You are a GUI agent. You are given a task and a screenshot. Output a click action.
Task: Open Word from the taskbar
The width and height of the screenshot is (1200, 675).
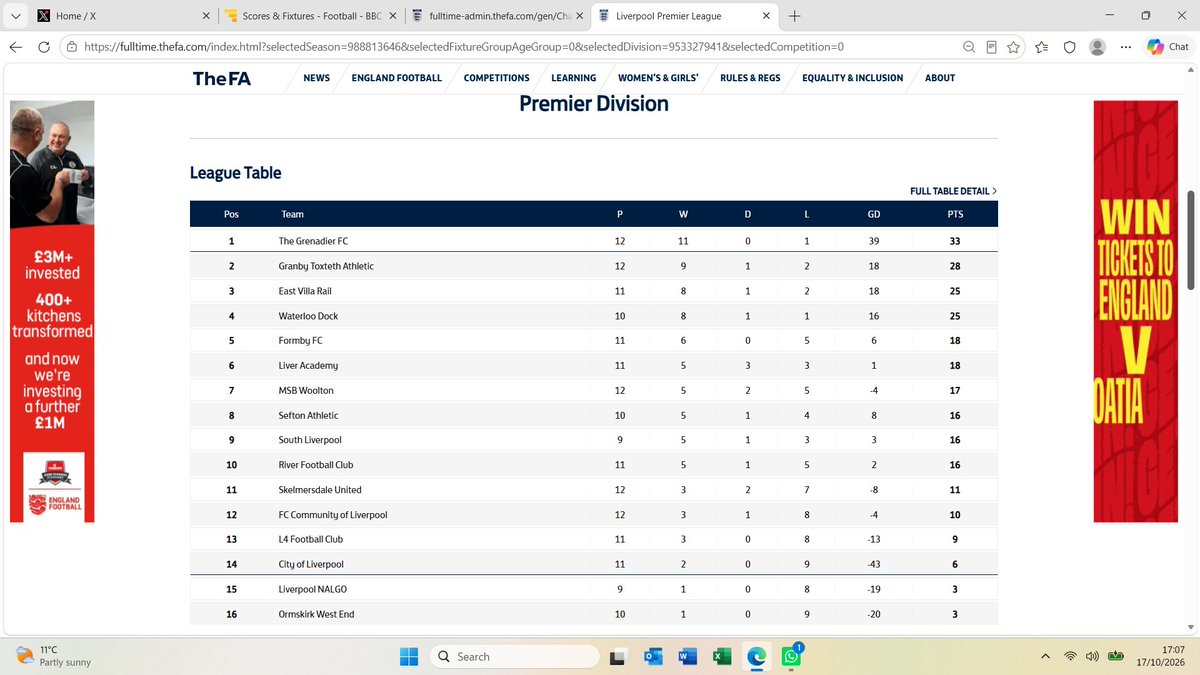[x=687, y=656]
